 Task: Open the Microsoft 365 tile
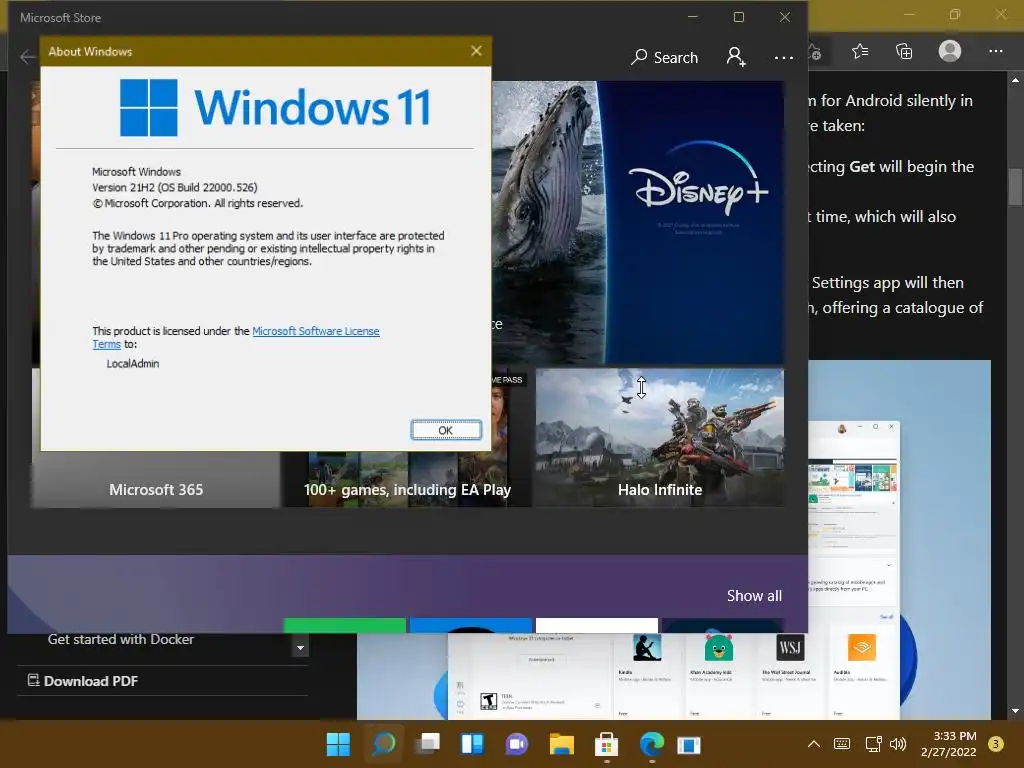156,479
